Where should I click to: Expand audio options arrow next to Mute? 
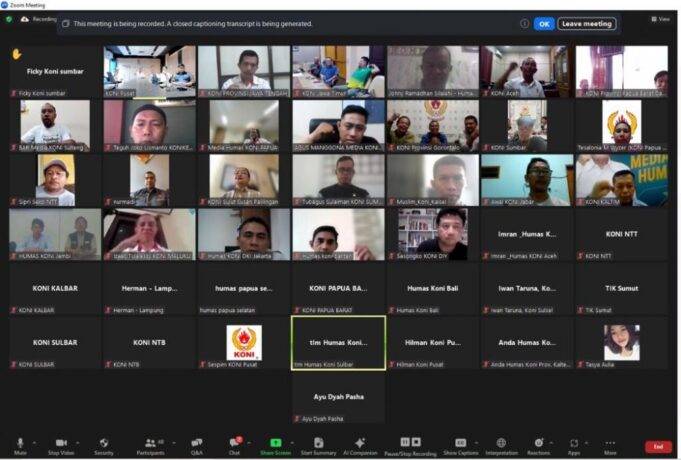tap(34, 443)
